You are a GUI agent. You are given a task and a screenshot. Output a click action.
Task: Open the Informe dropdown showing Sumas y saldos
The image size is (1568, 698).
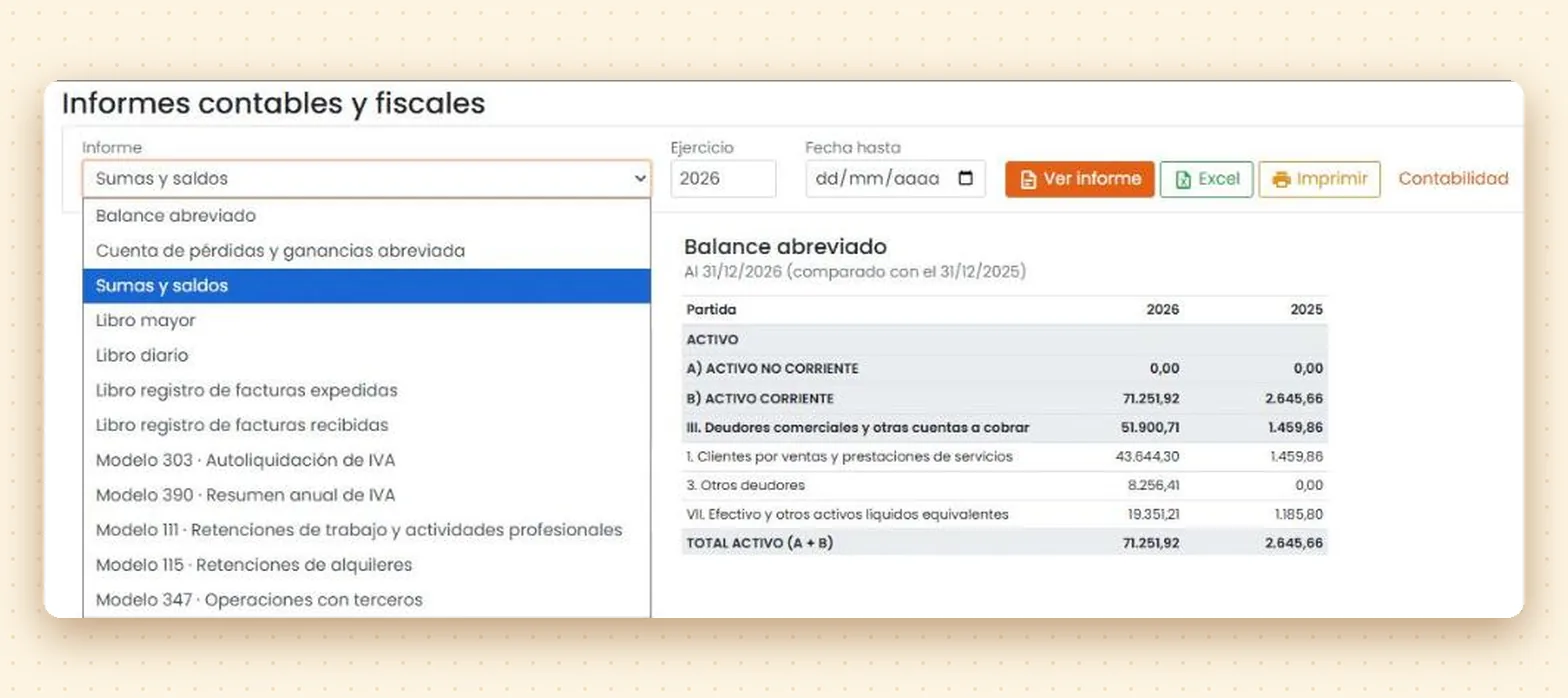[366, 179]
